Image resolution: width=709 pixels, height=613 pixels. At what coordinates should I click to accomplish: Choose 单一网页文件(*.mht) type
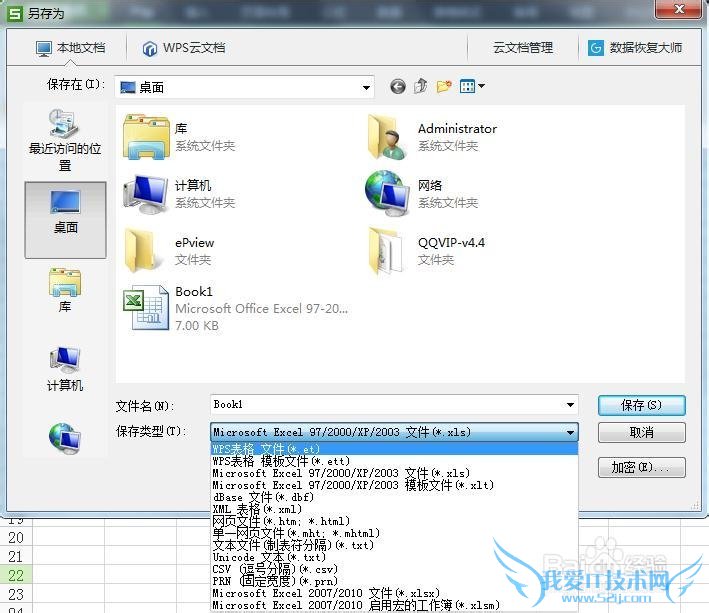(394, 533)
